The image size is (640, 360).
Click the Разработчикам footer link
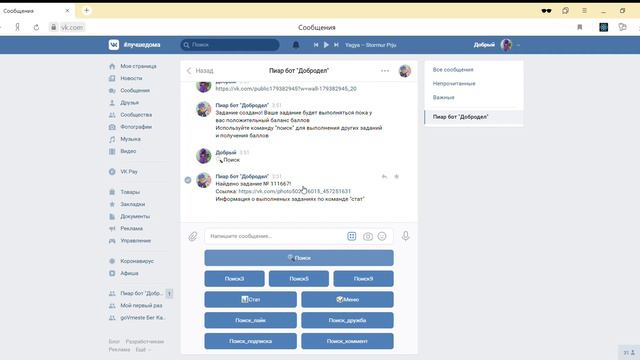point(144,342)
